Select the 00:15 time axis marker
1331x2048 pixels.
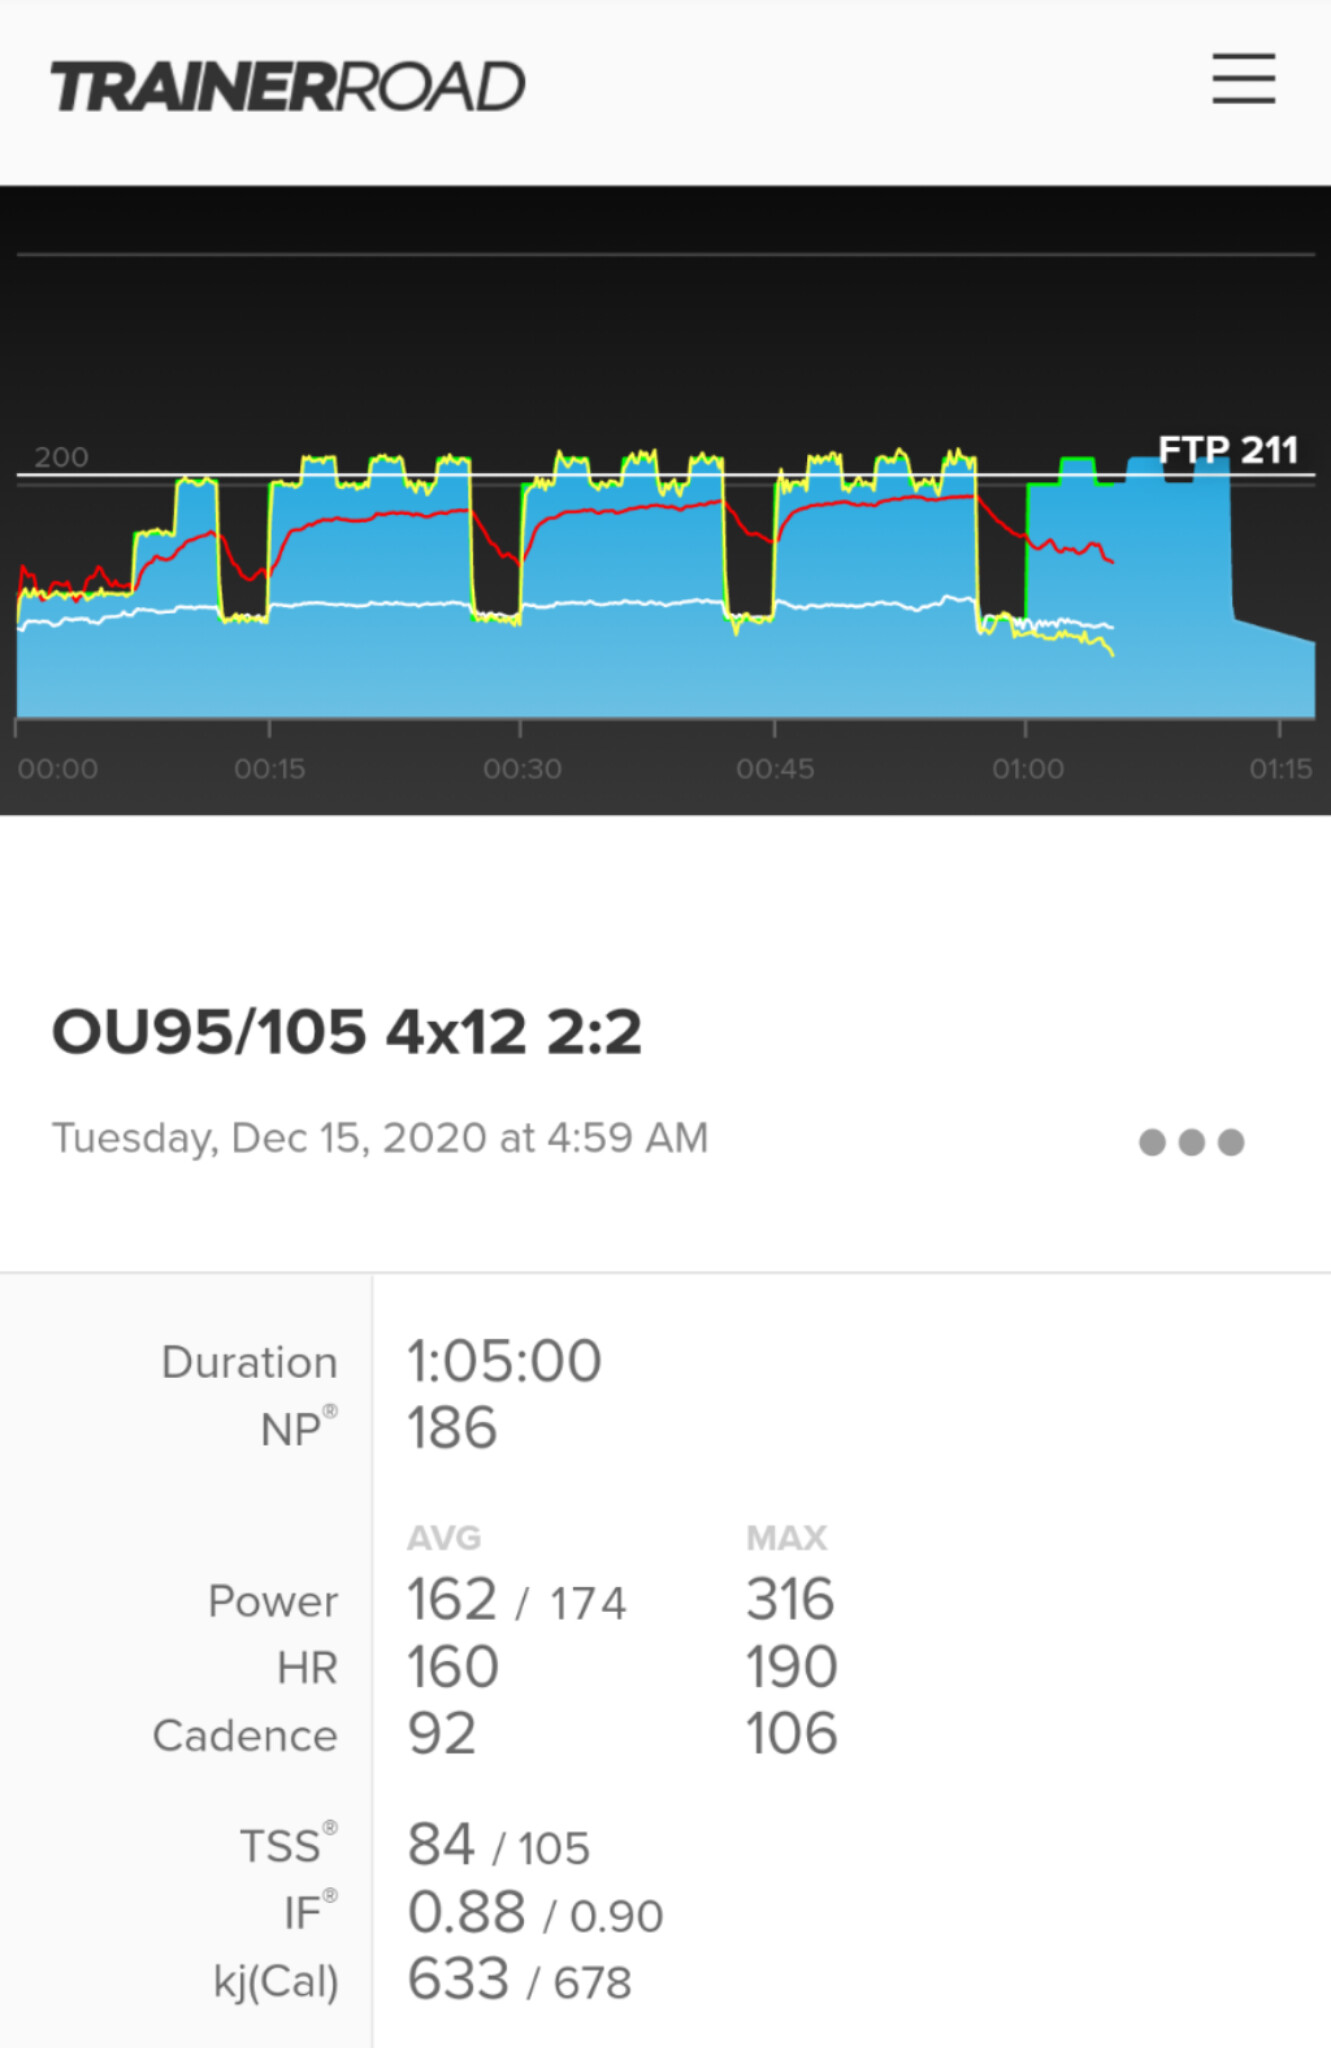pyautogui.click(x=269, y=769)
